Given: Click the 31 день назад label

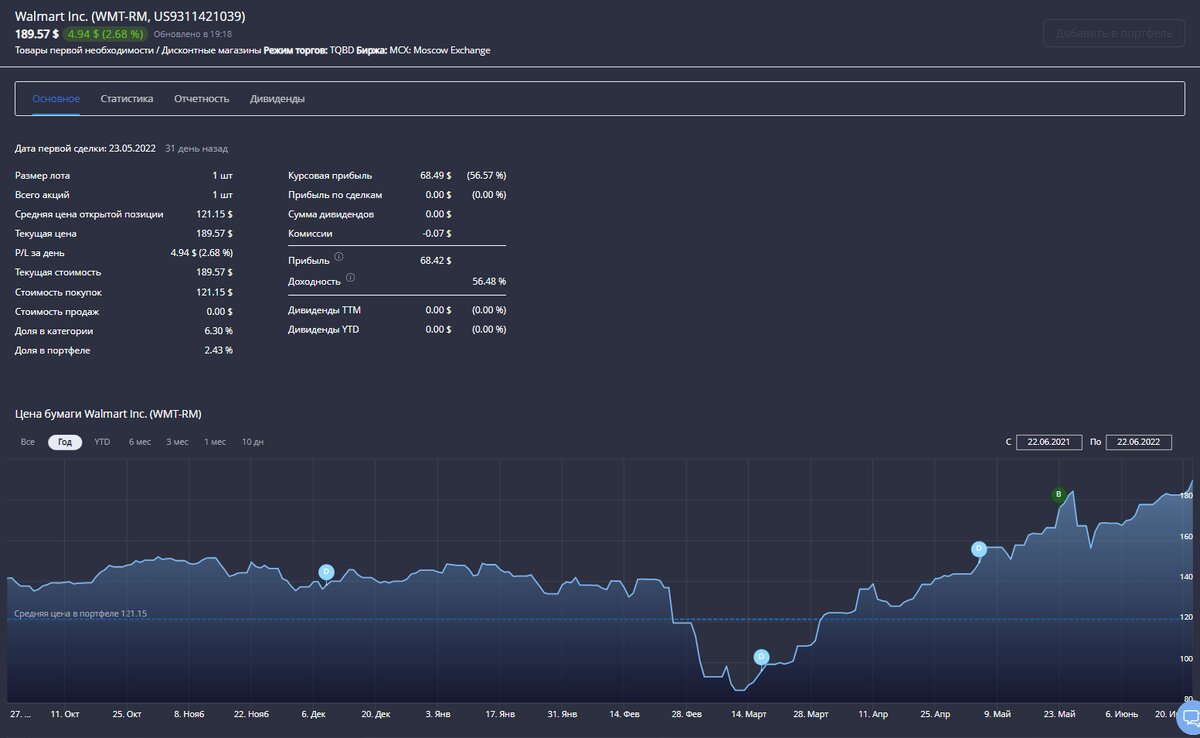Looking at the screenshot, I should (x=196, y=149).
